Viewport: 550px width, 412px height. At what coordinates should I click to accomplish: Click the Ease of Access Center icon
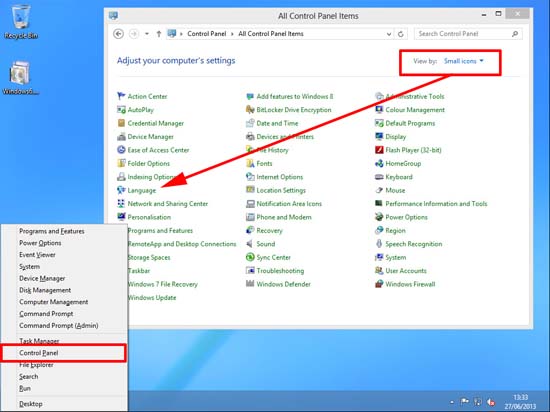pos(121,150)
